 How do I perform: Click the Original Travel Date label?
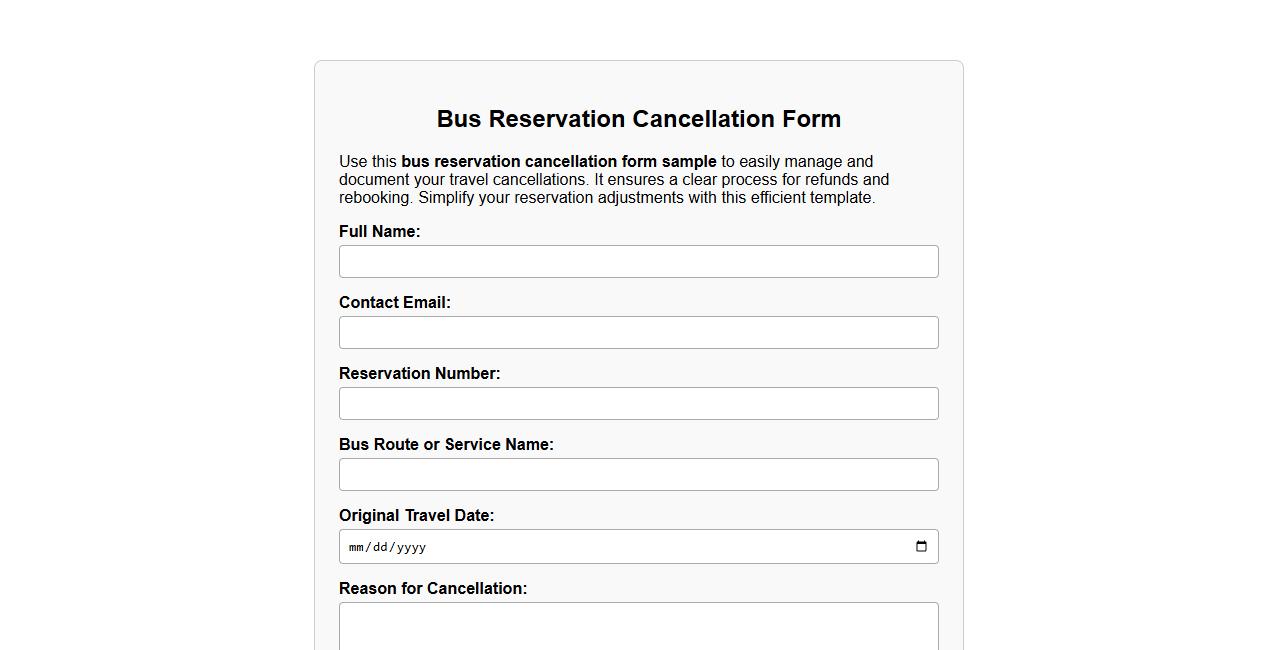[x=417, y=515]
